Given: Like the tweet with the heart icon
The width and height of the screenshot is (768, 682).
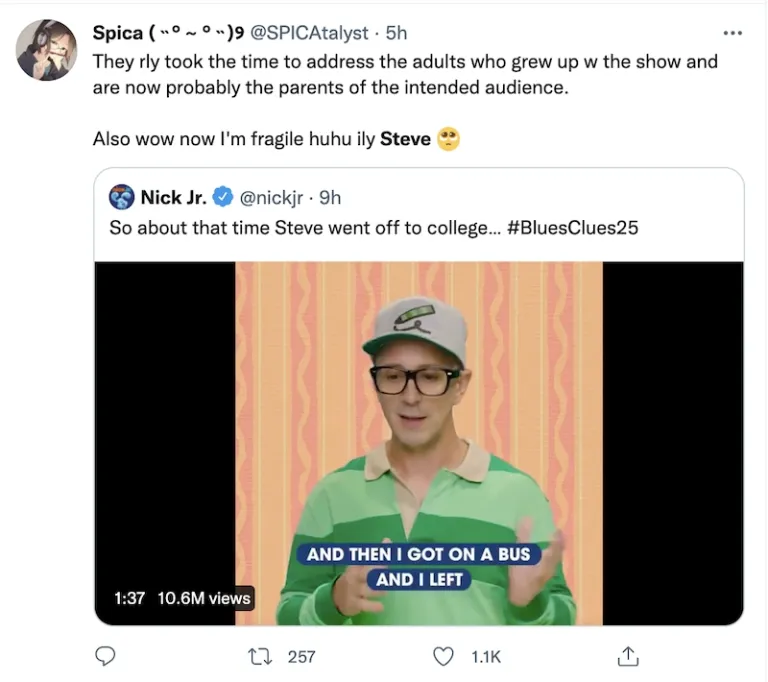Looking at the screenshot, I should tap(444, 656).
